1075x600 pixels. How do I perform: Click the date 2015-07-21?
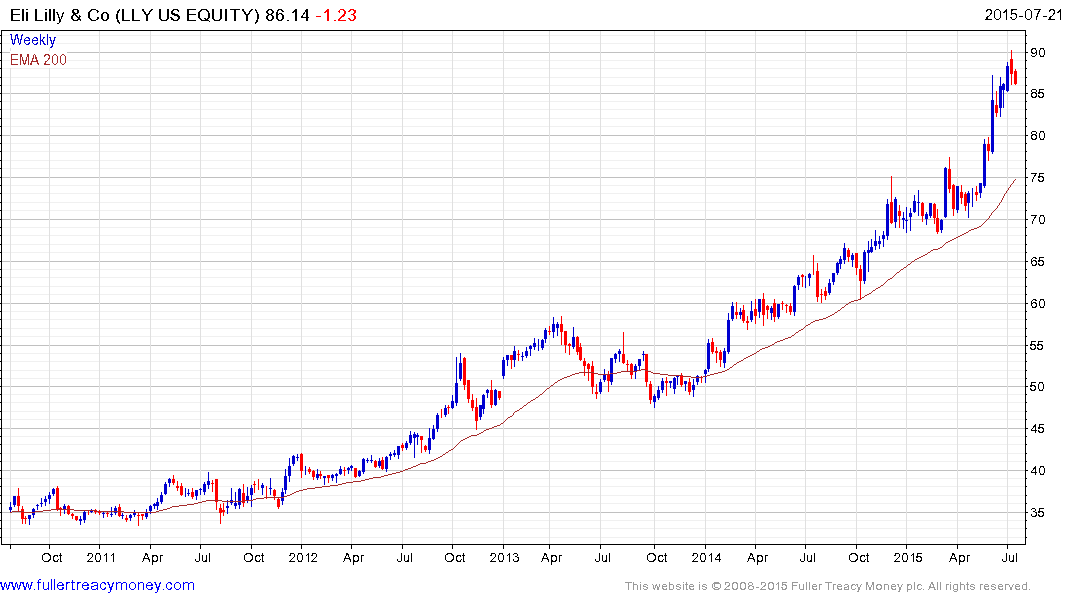(x=1024, y=15)
